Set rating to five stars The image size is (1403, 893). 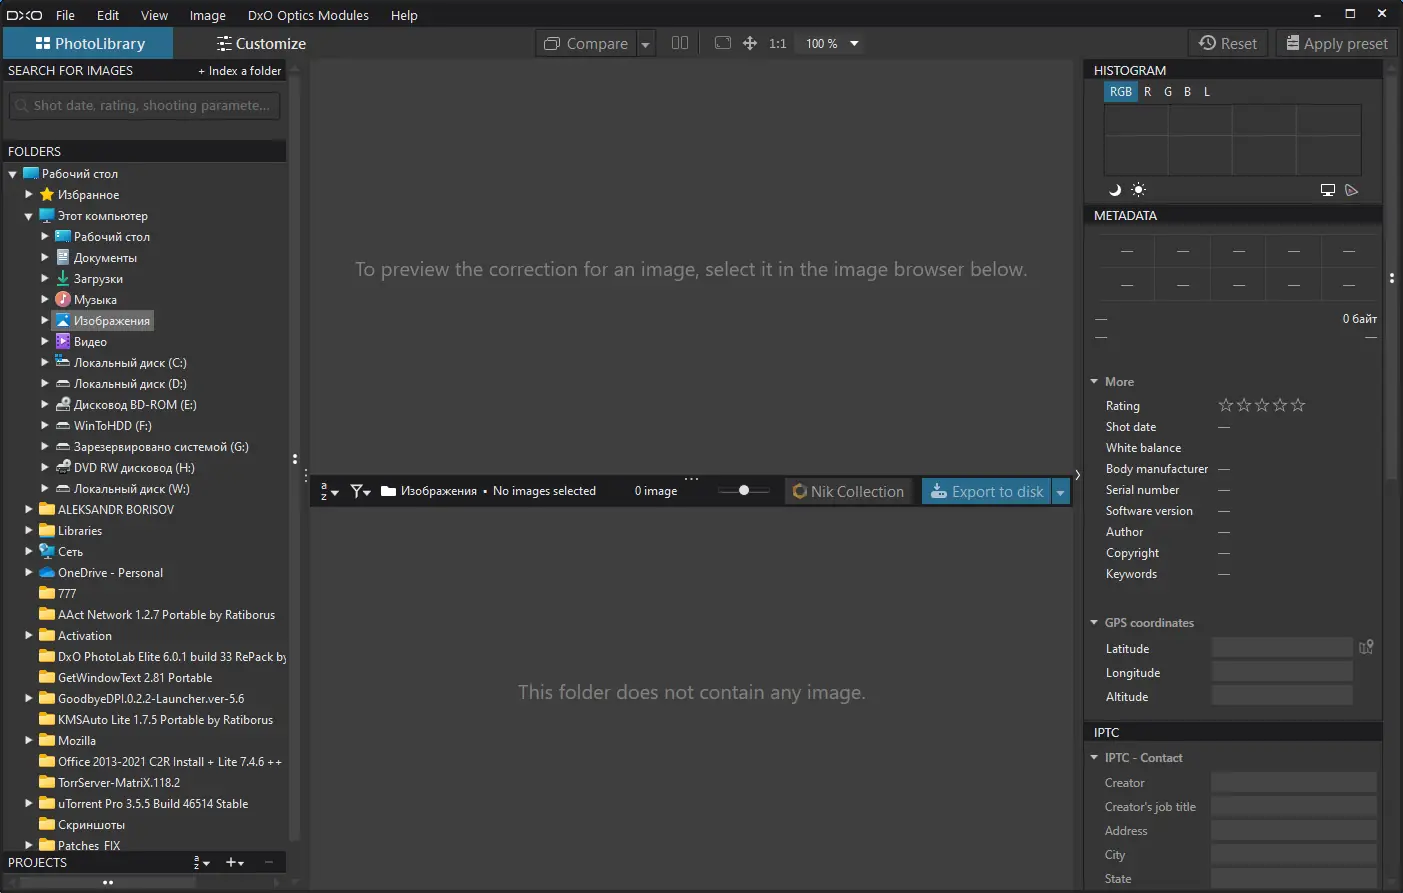pyautogui.click(x=1298, y=405)
